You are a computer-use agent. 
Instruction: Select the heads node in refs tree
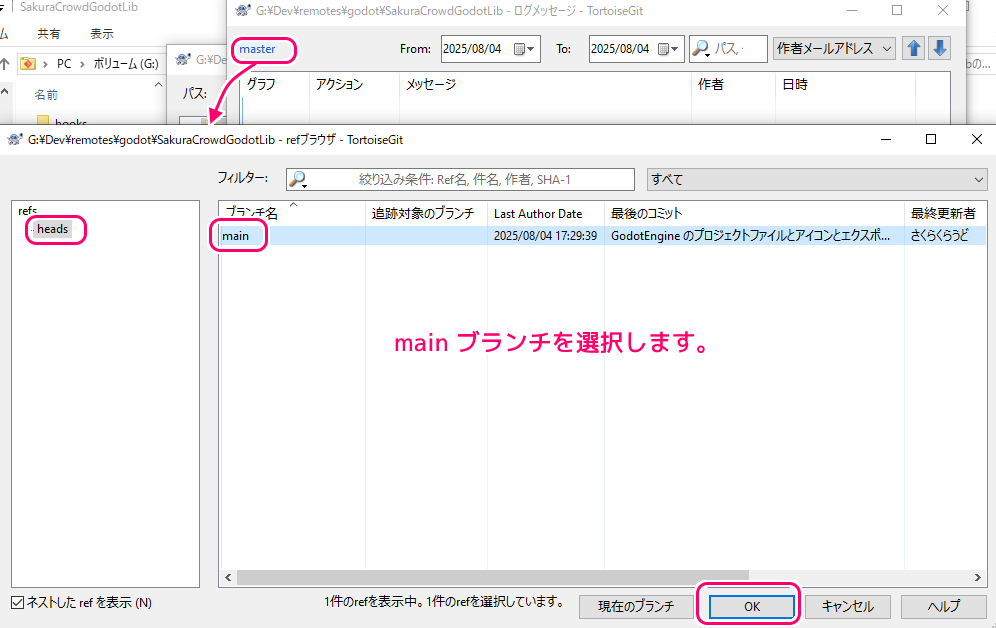tap(53, 229)
